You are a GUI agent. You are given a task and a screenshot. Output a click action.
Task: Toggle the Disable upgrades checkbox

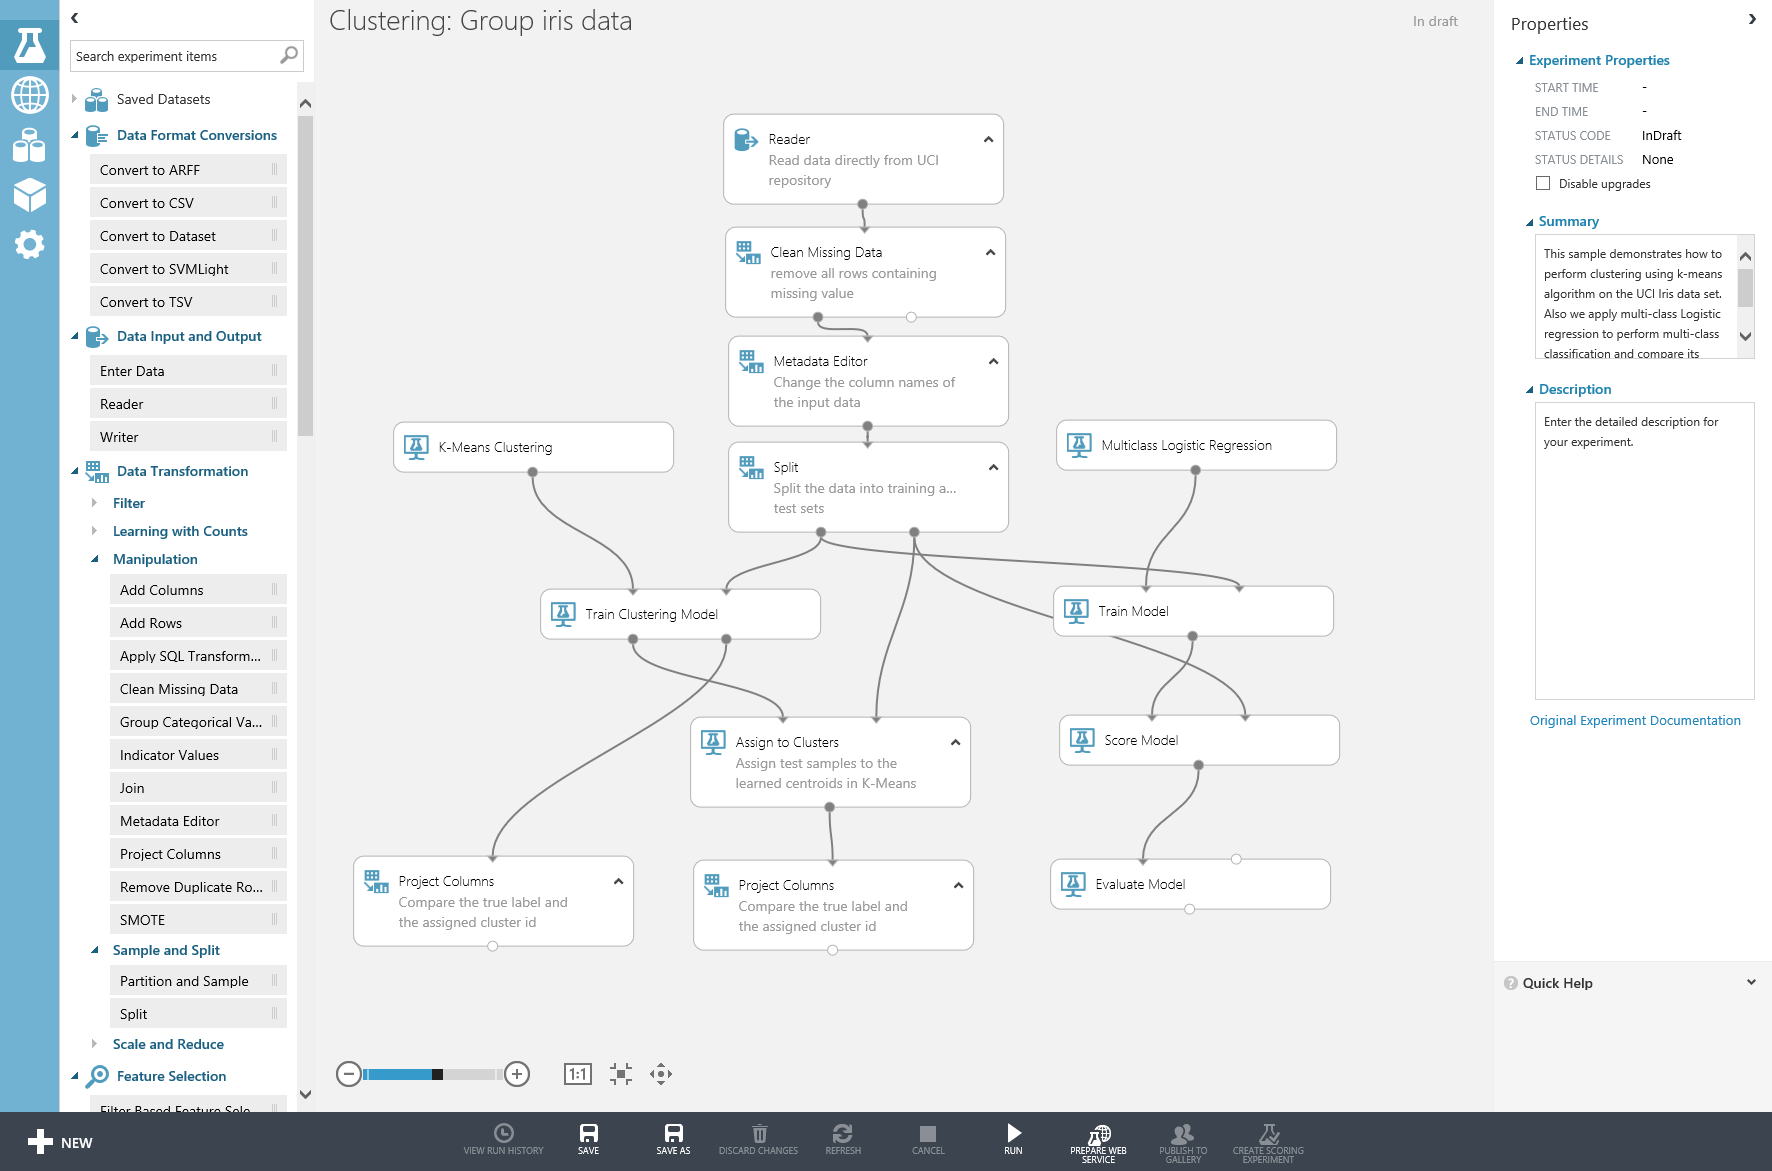(1543, 183)
